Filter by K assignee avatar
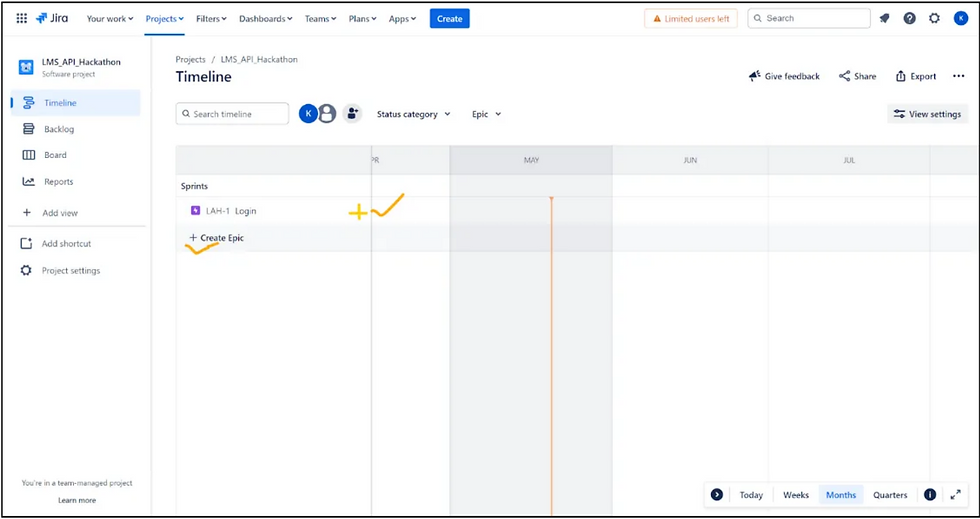980x519 pixels. pyautogui.click(x=308, y=114)
